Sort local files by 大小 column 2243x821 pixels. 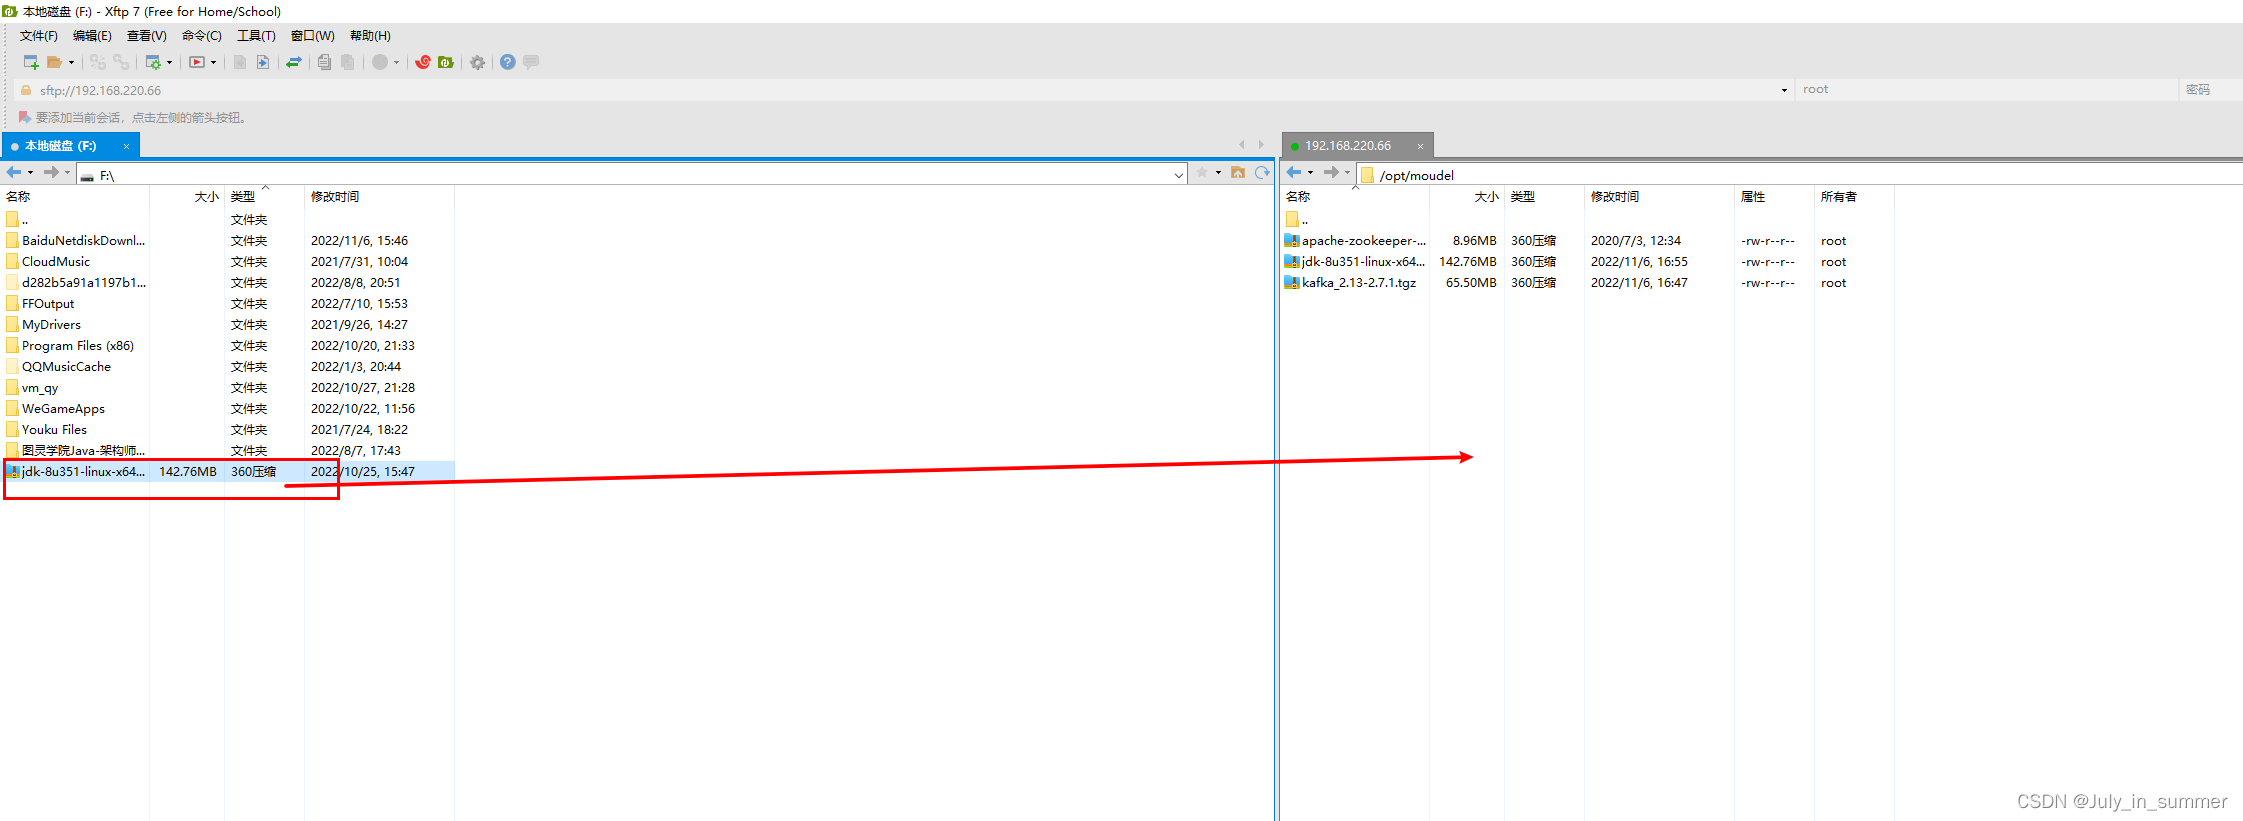click(x=187, y=197)
